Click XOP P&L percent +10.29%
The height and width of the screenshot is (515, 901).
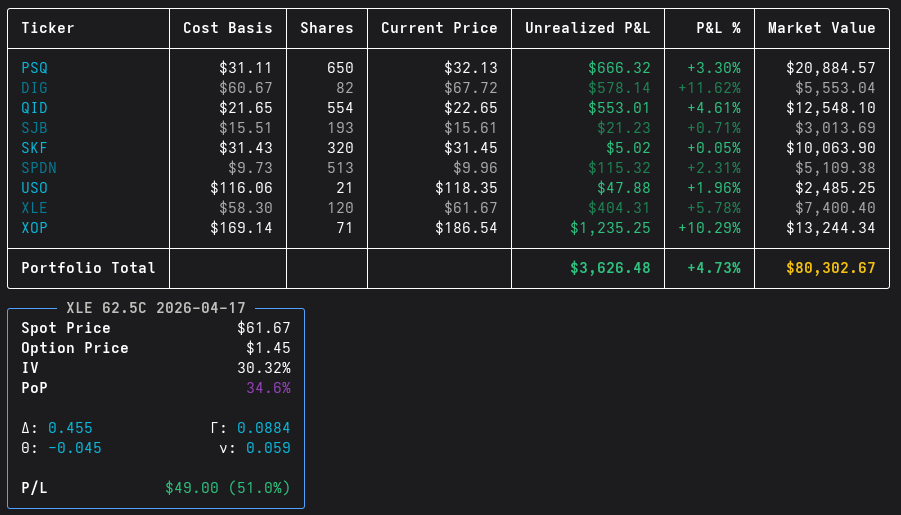click(x=710, y=228)
